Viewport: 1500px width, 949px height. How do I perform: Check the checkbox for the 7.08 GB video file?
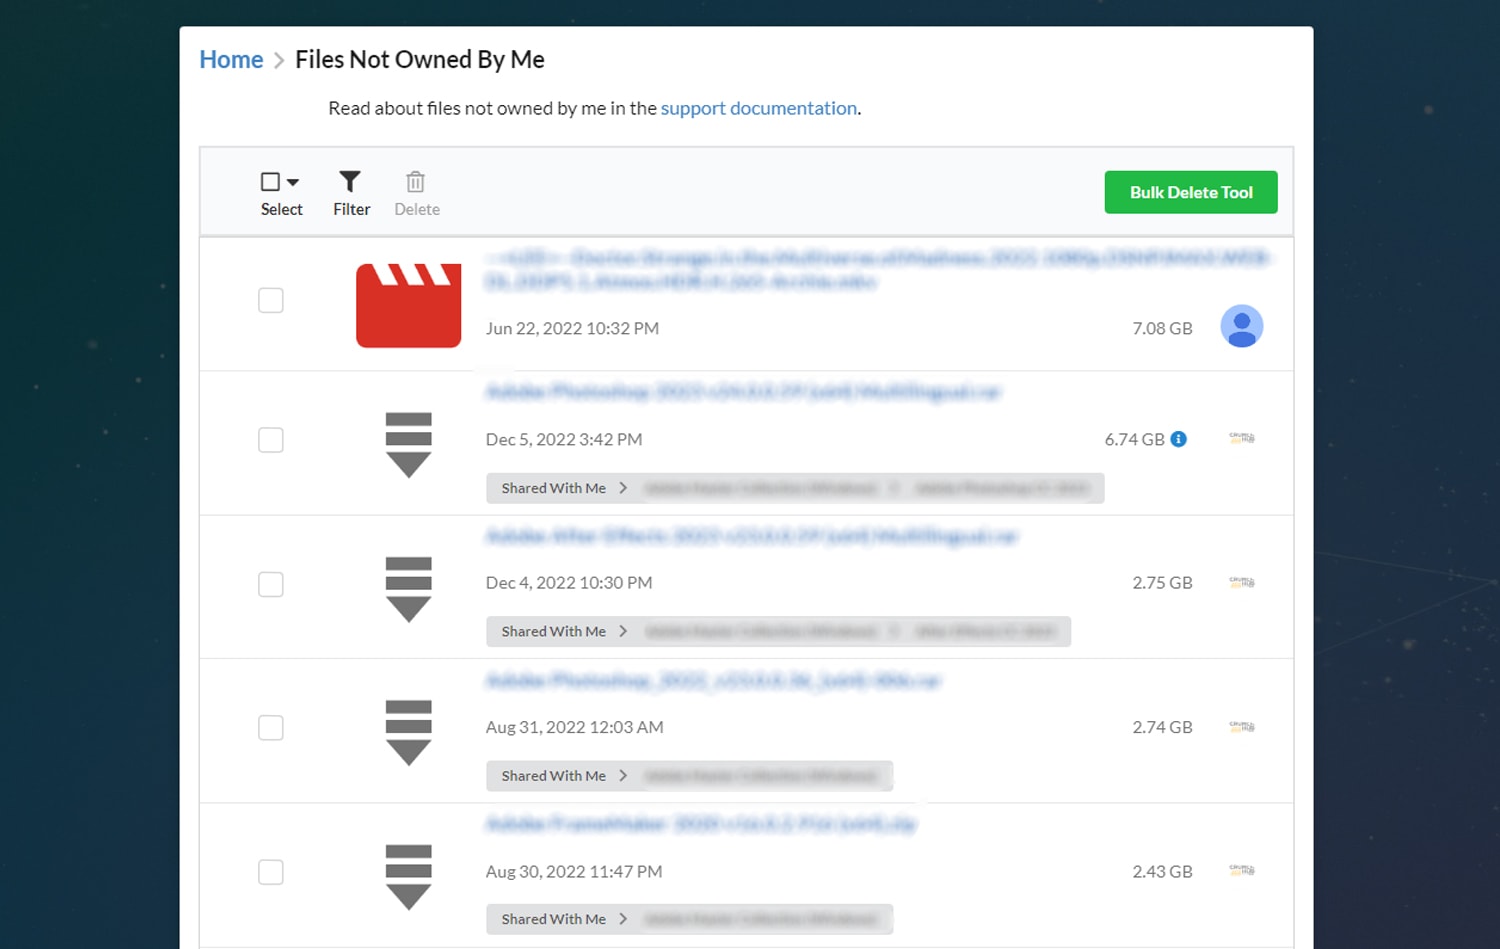tap(270, 300)
